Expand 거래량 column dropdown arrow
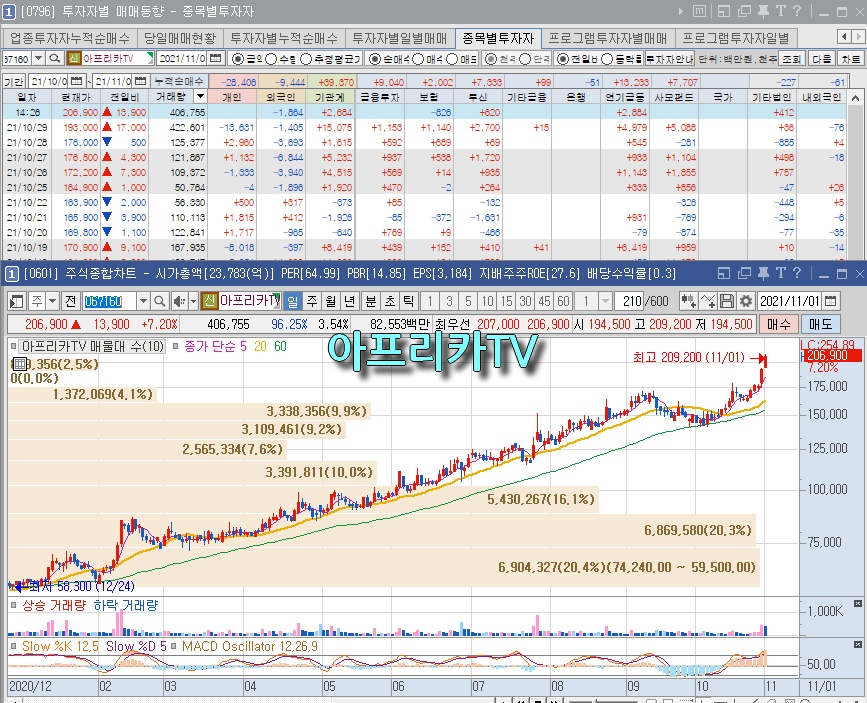This screenshot has height=703, width=867. coord(200,96)
